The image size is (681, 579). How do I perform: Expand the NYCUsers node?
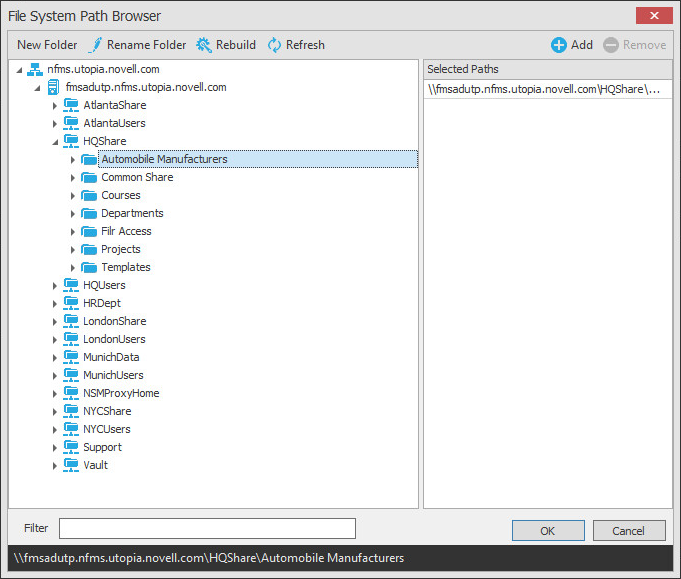(55, 430)
